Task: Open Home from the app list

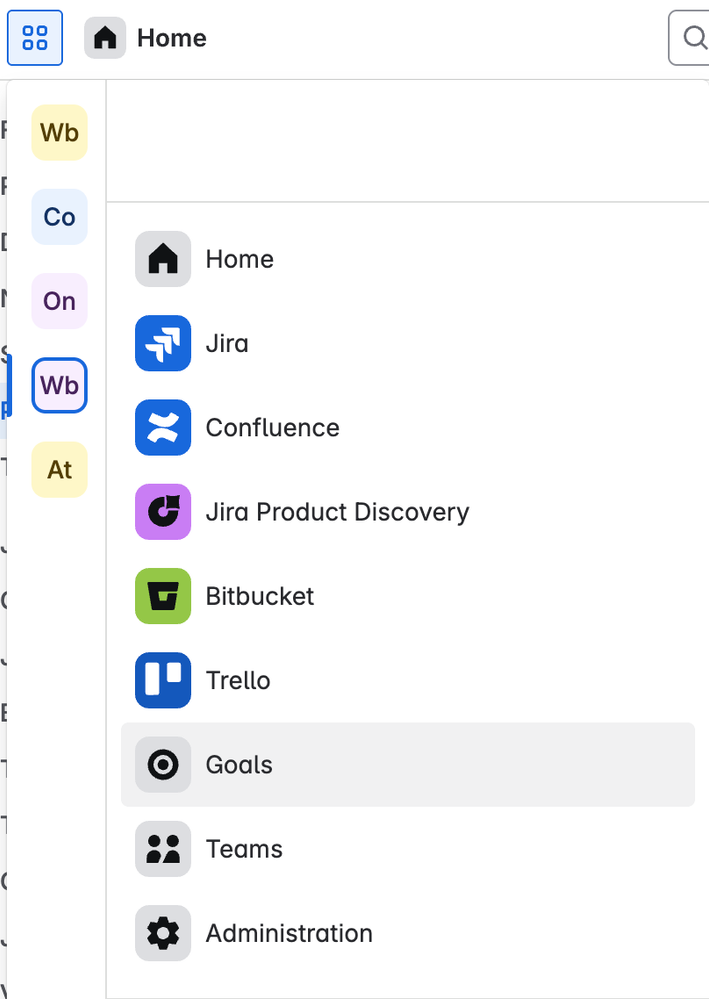Action: [x=408, y=259]
